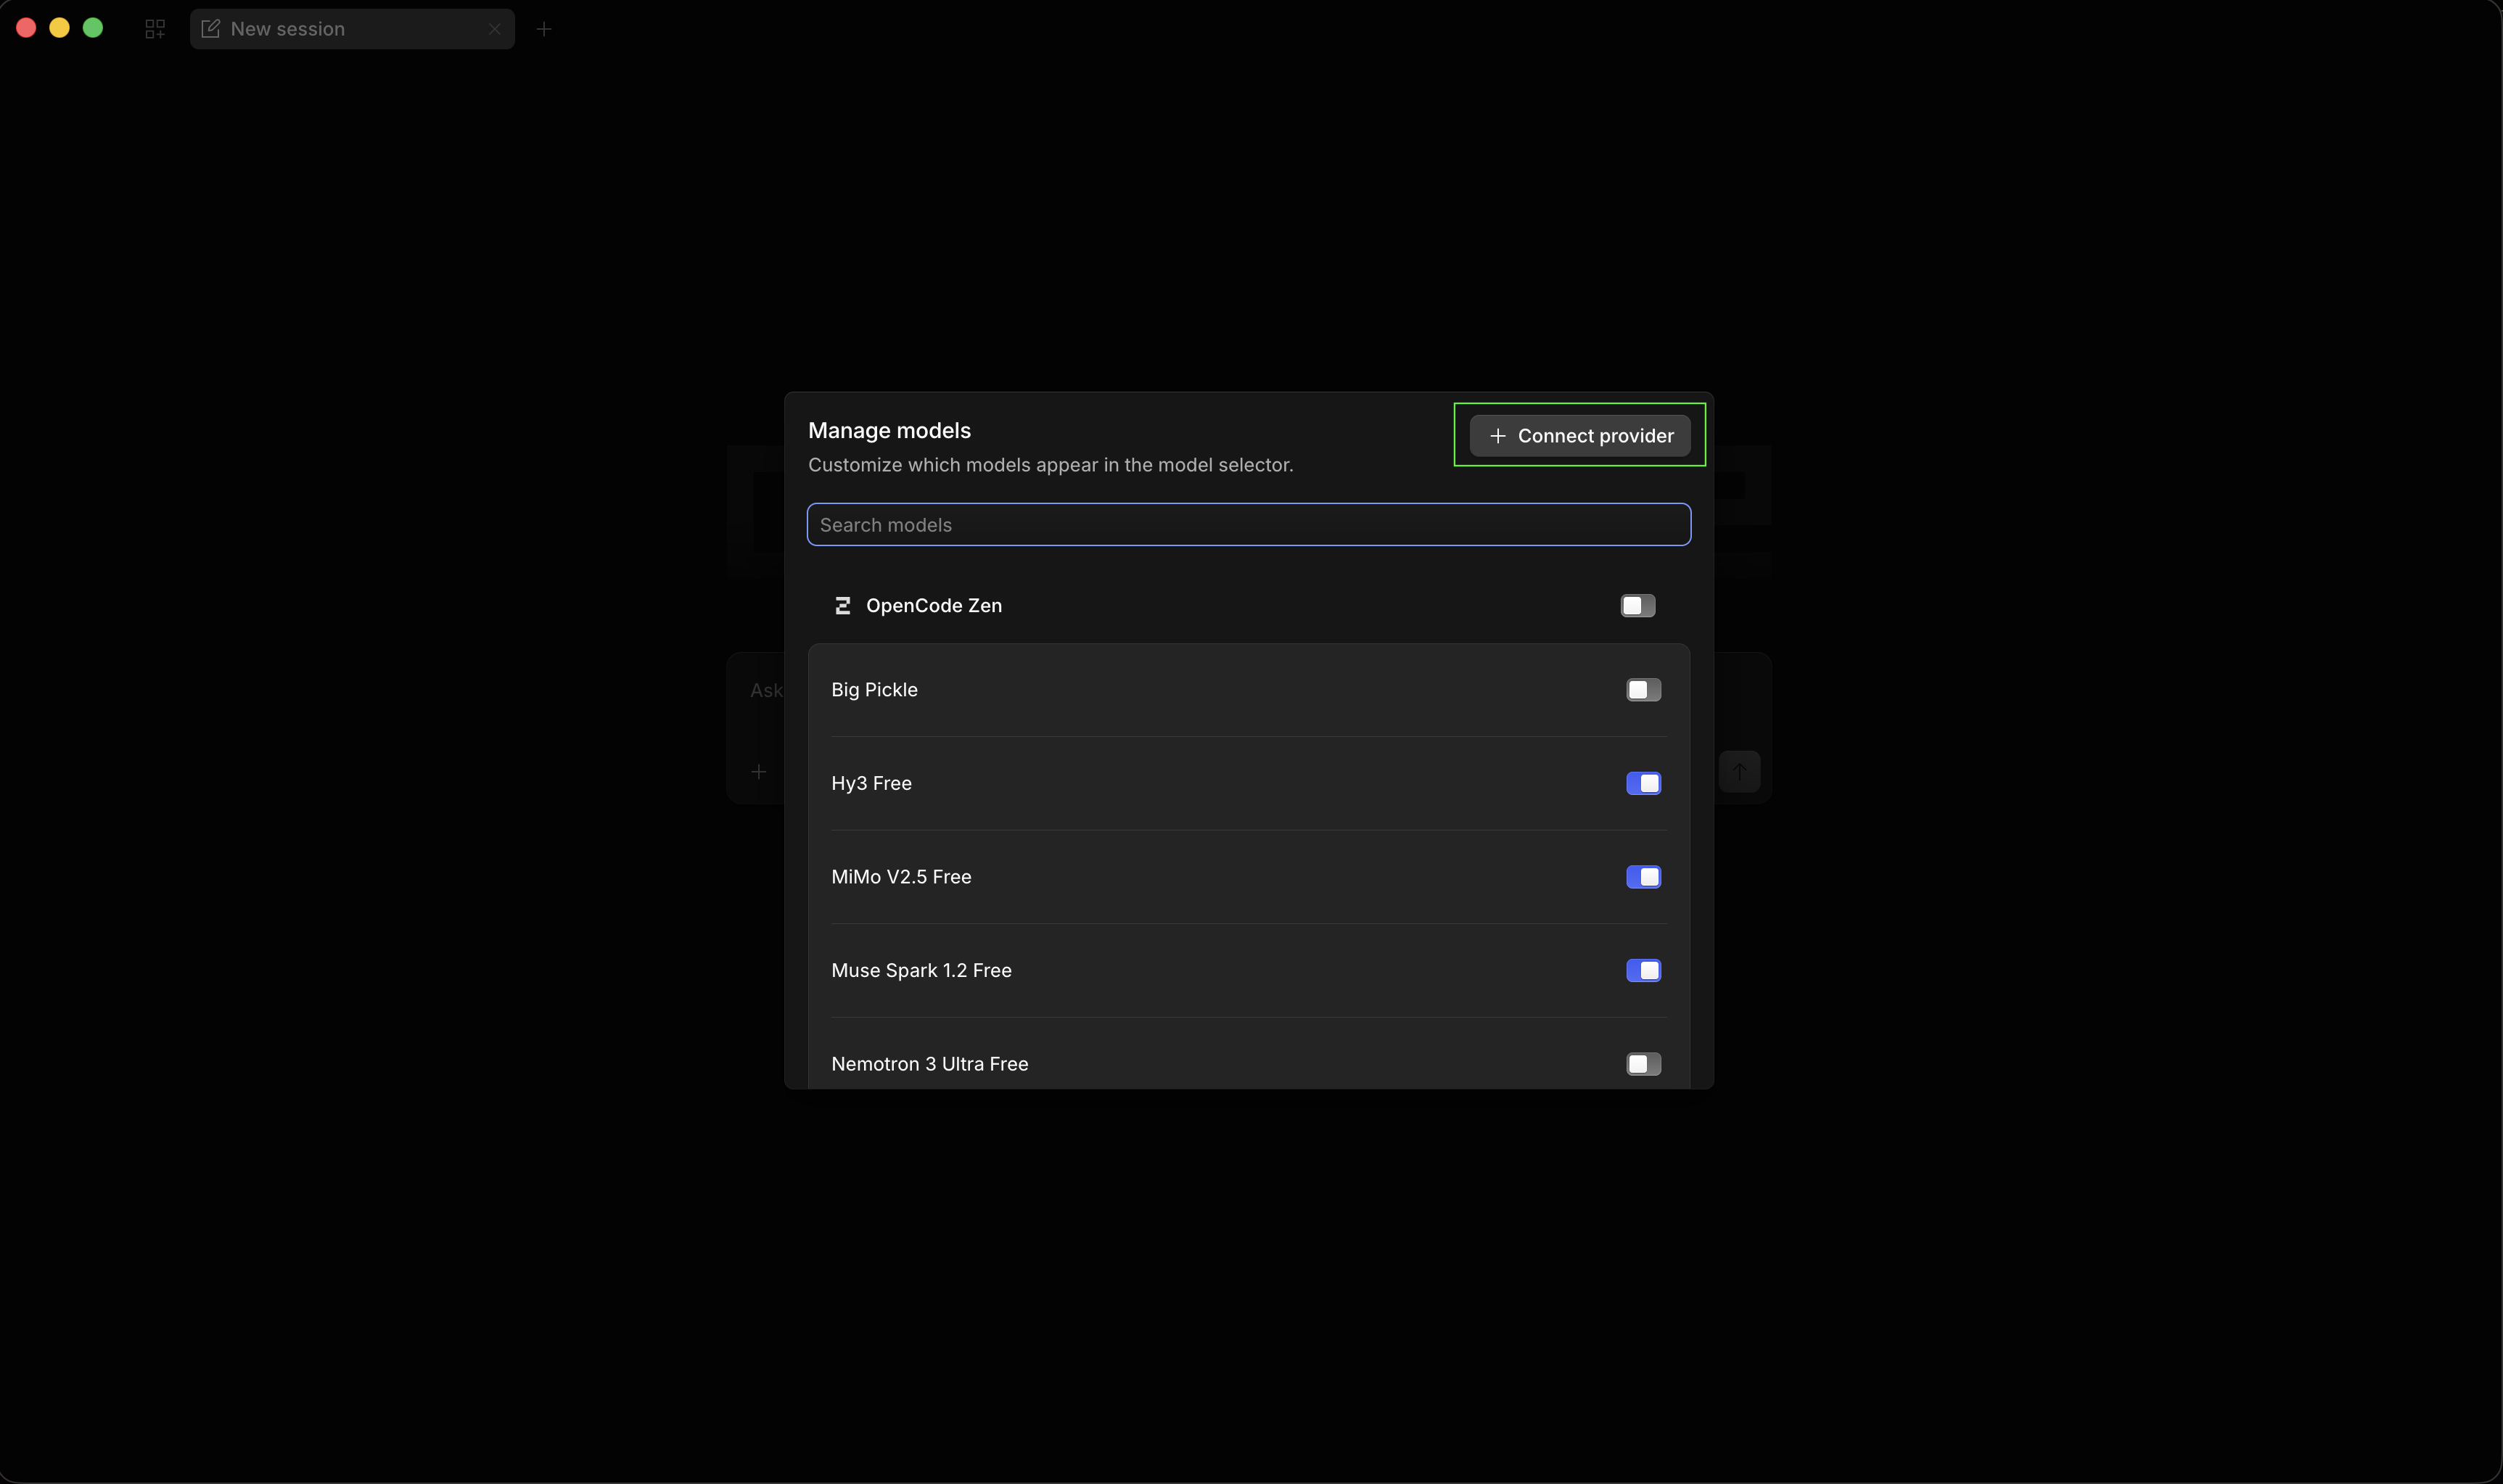This screenshot has width=2503, height=1484.
Task: Click the green fullscreen window button
Action: pyautogui.click(x=93, y=28)
